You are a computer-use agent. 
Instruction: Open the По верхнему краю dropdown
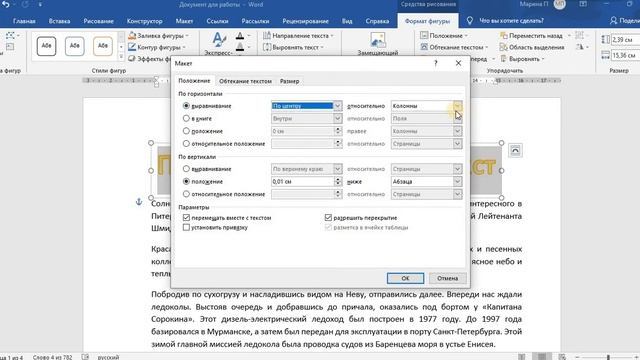[x=338, y=169]
